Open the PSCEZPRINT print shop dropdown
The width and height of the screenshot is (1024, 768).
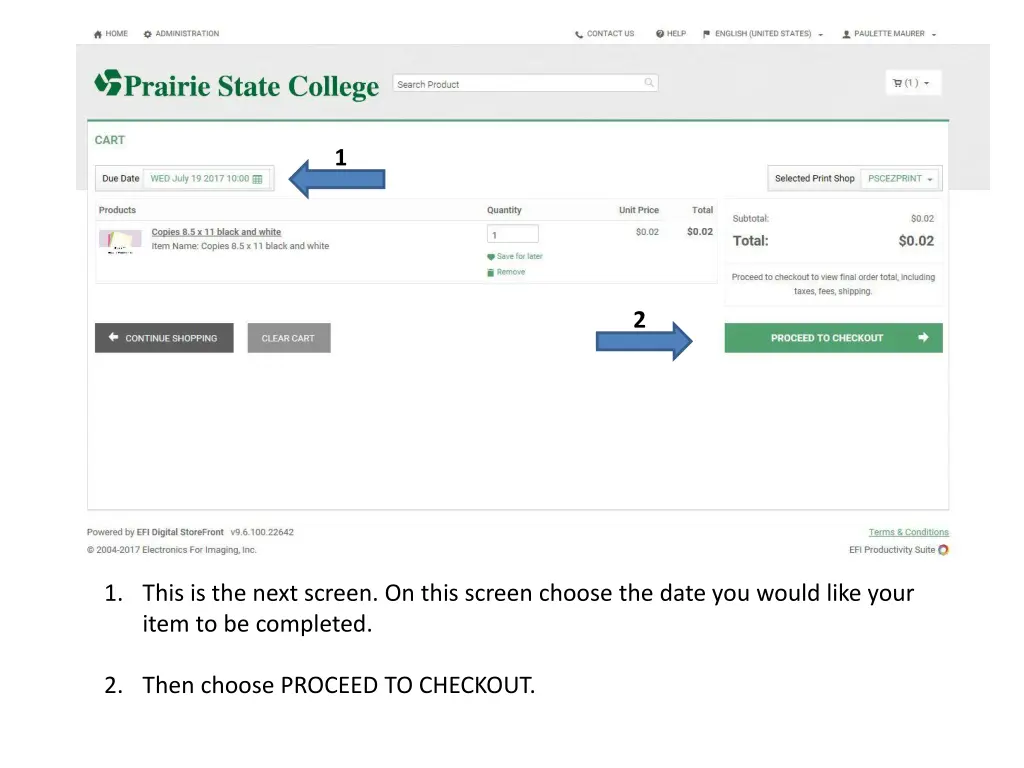coord(901,178)
